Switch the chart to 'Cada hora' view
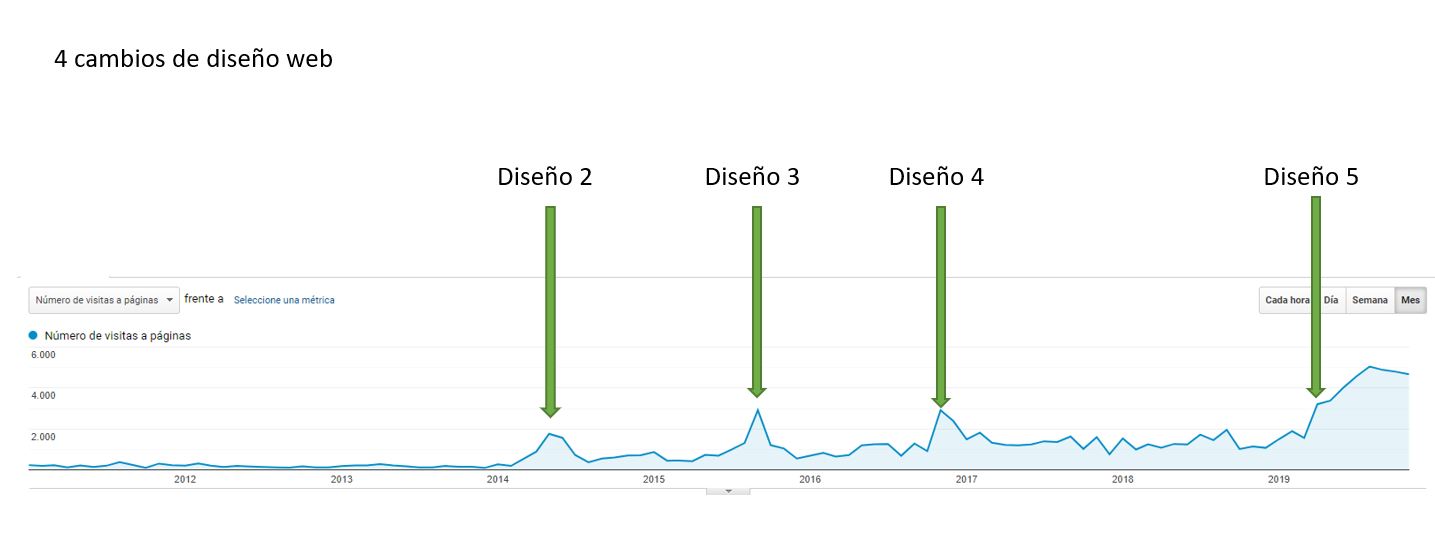The height and width of the screenshot is (551, 1435). 1287,300
